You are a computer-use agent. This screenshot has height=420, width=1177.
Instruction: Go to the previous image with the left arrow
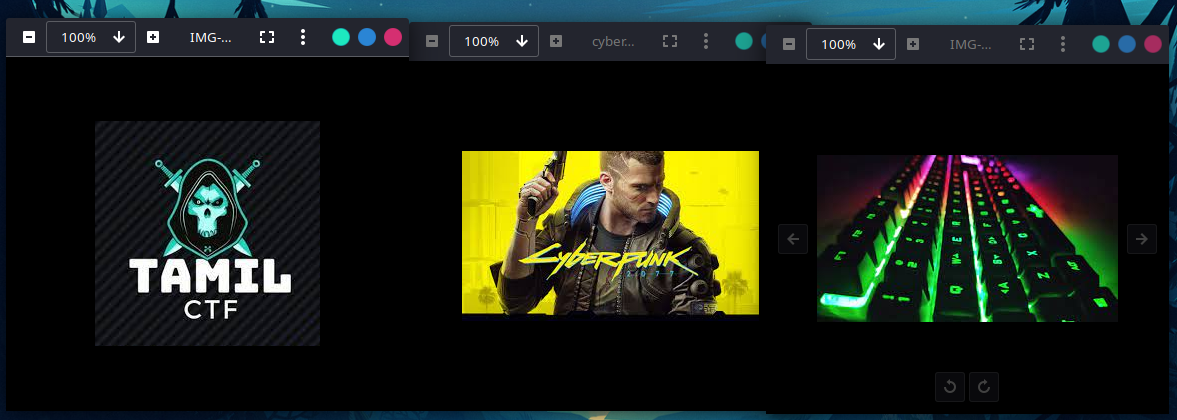tap(793, 239)
